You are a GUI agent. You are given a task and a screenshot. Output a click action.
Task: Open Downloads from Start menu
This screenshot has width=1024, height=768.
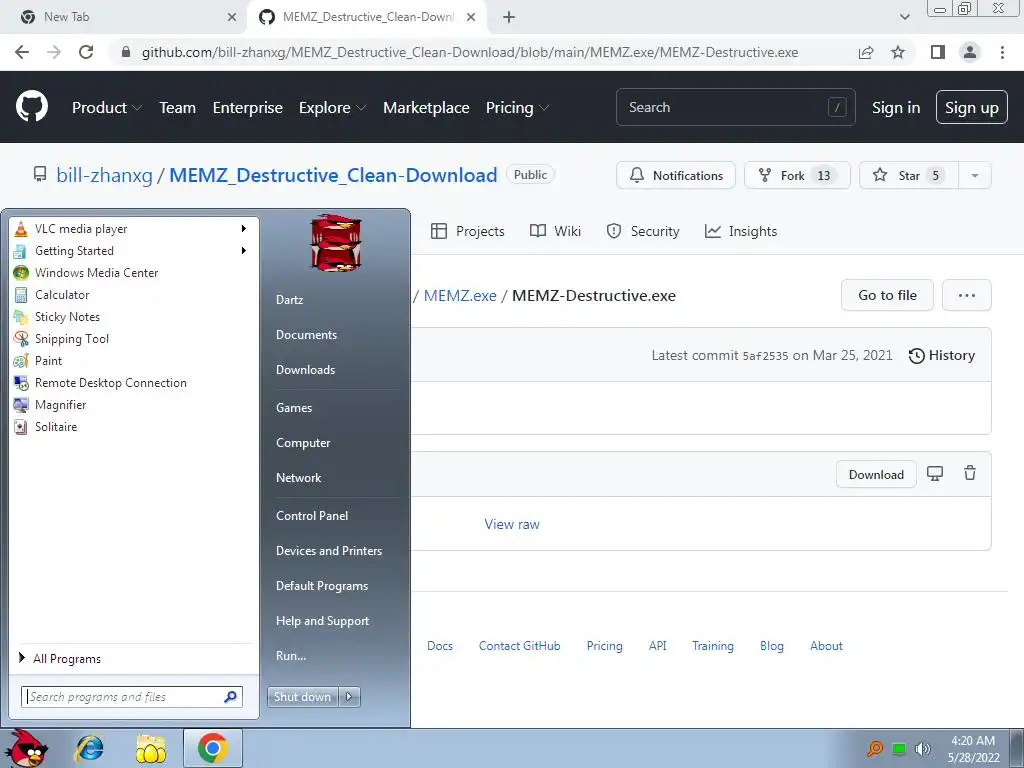[x=305, y=370]
